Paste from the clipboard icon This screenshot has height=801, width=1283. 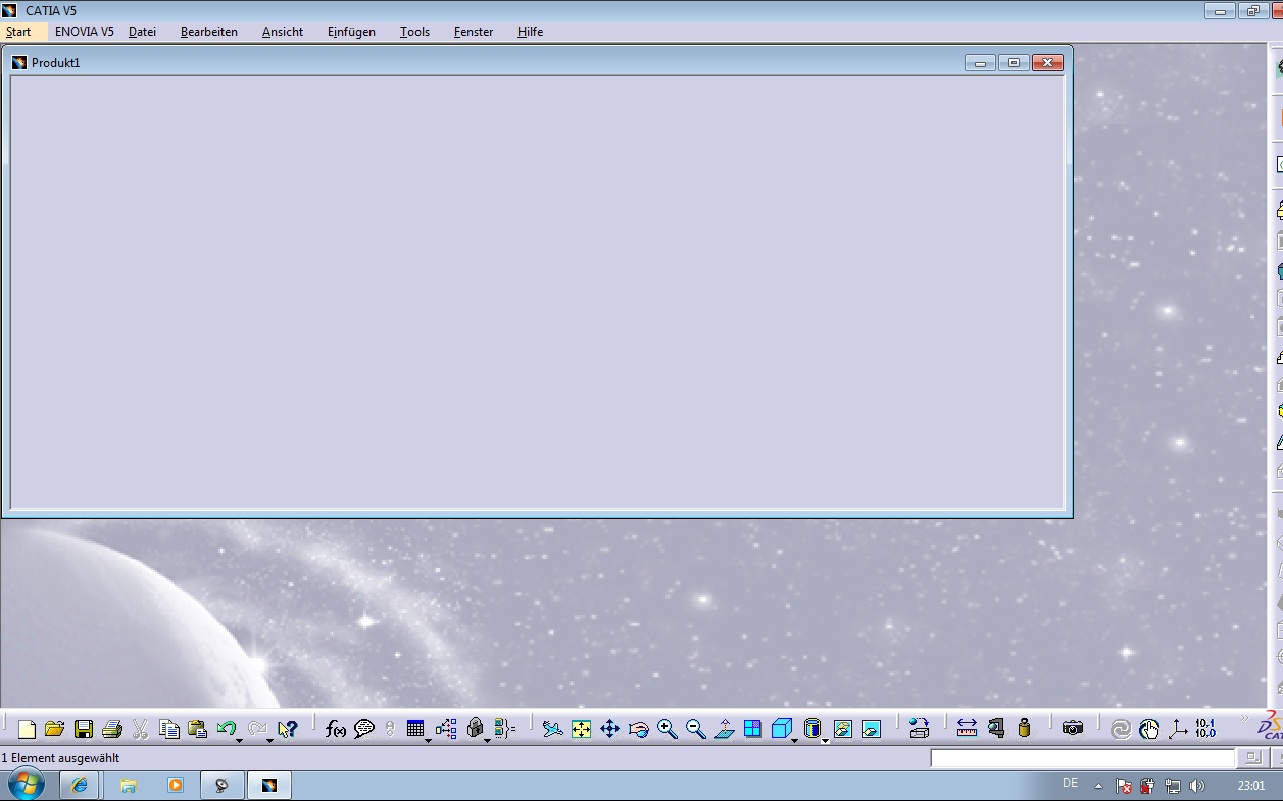click(197, 729)
